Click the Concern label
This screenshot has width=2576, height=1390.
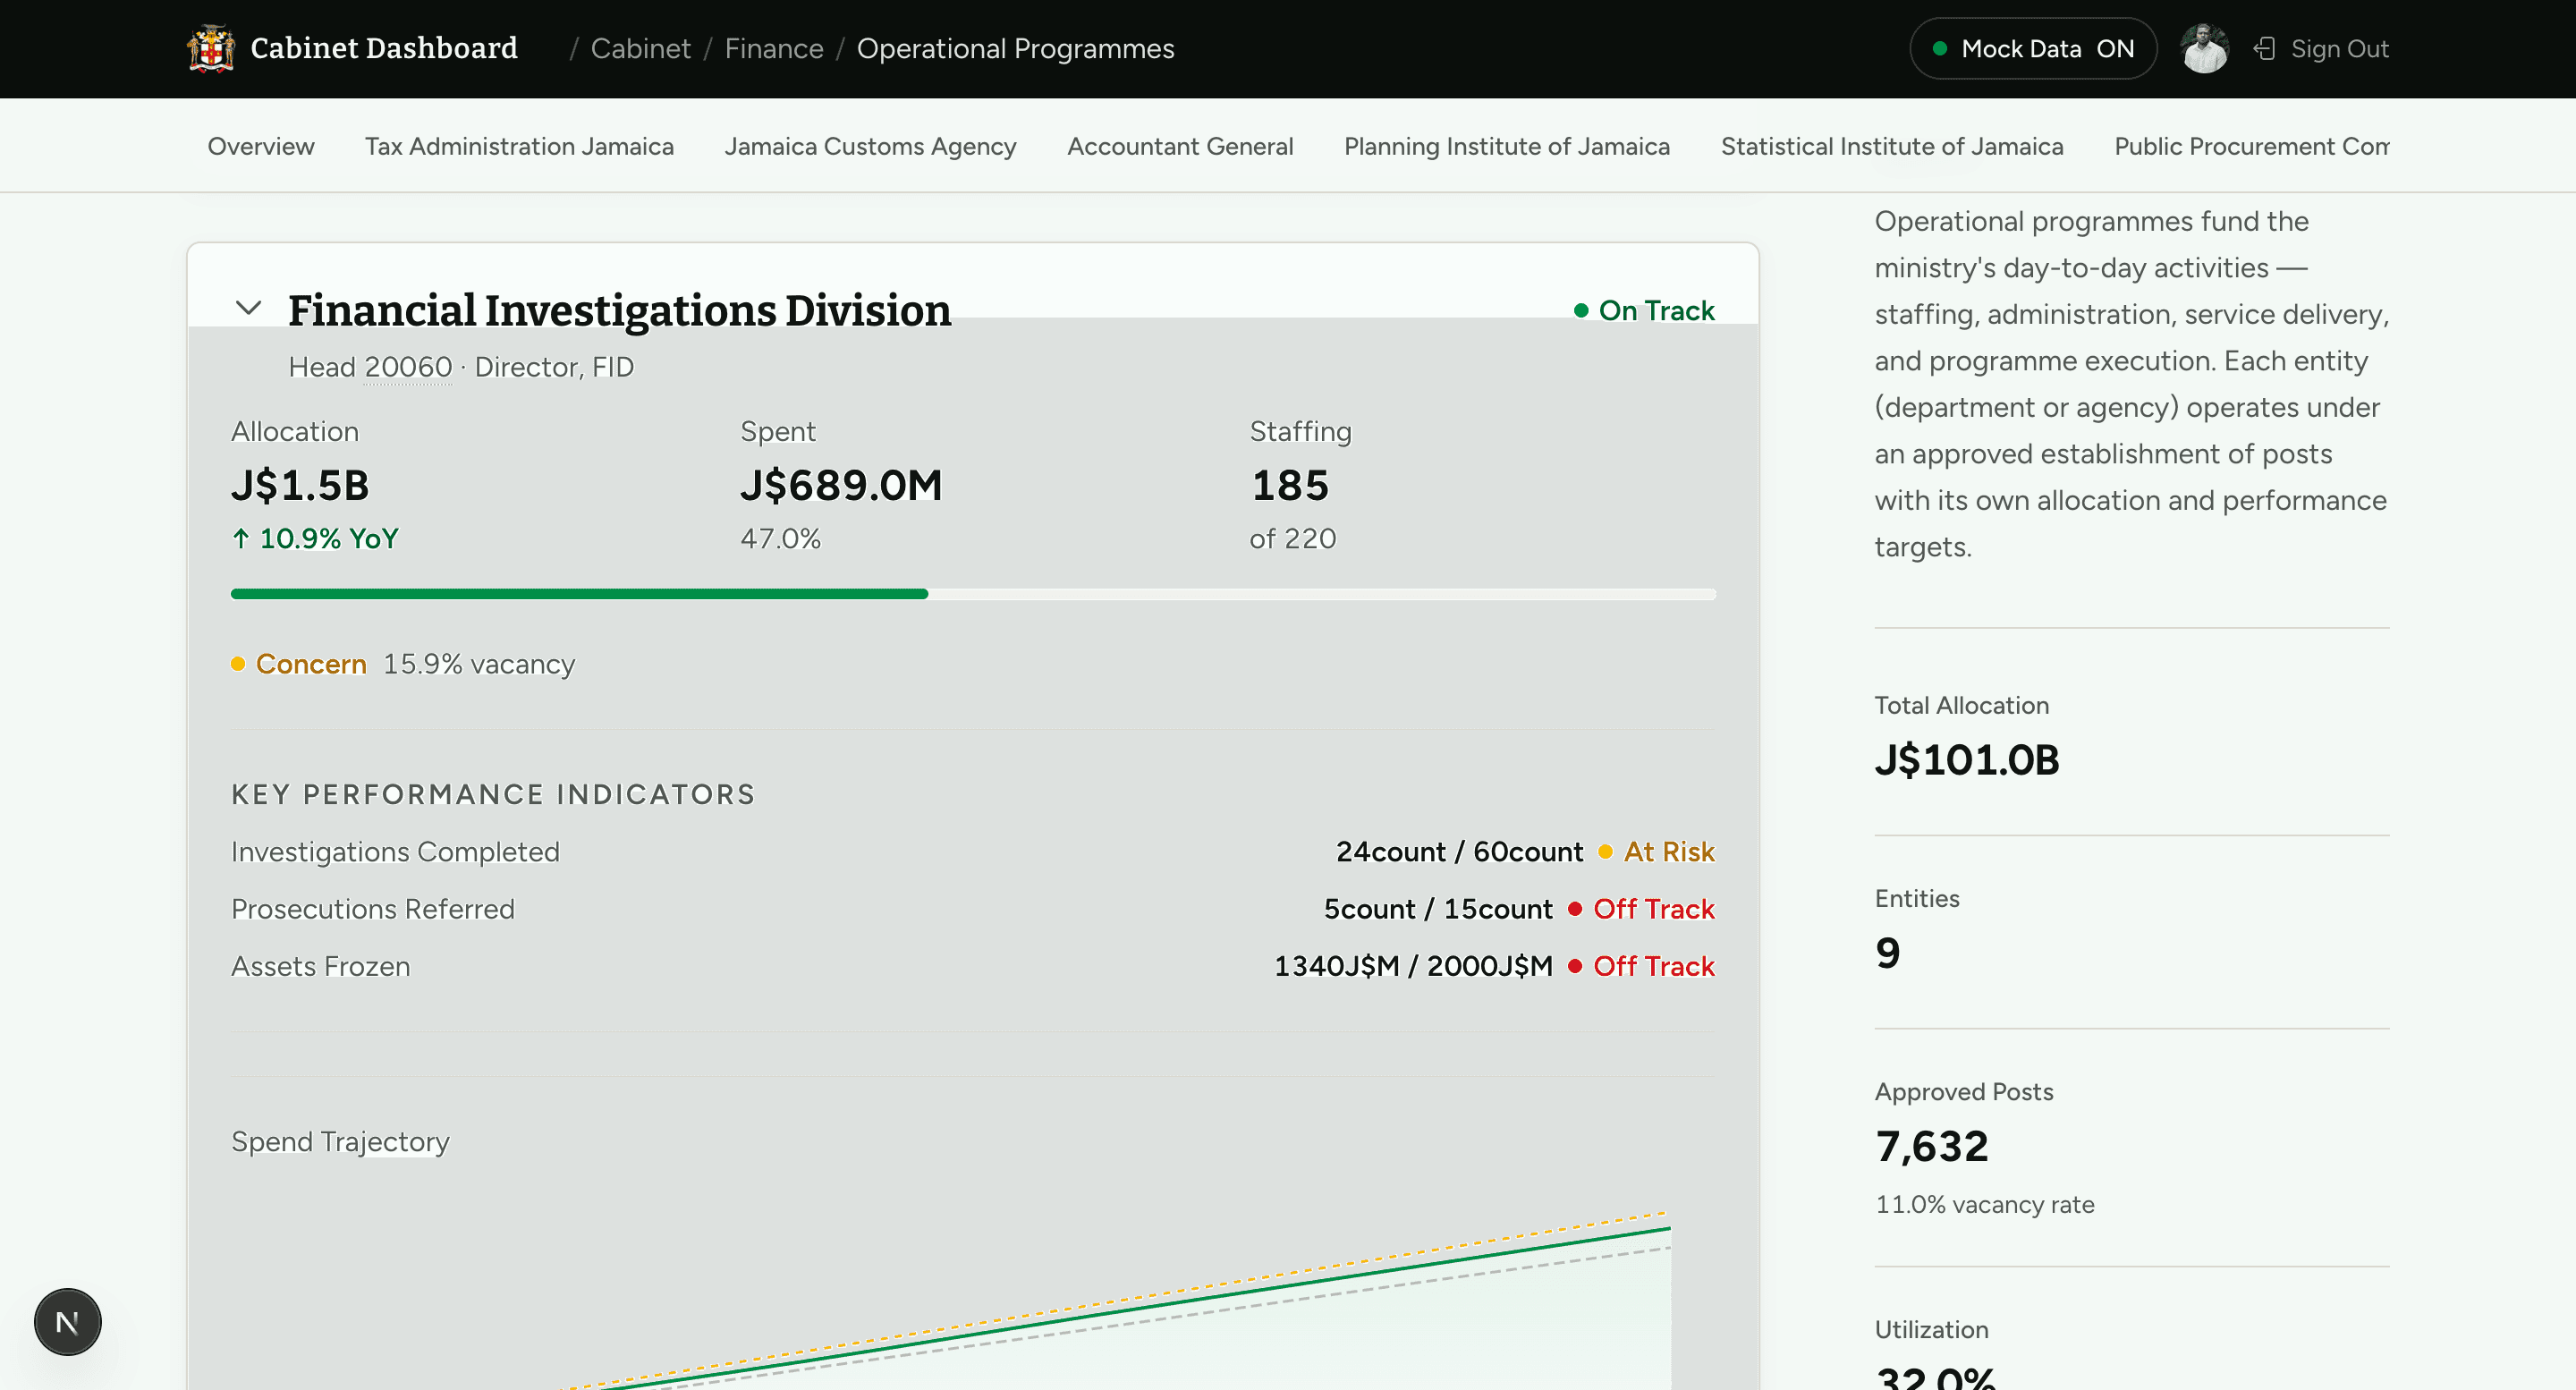coord(311,663)
